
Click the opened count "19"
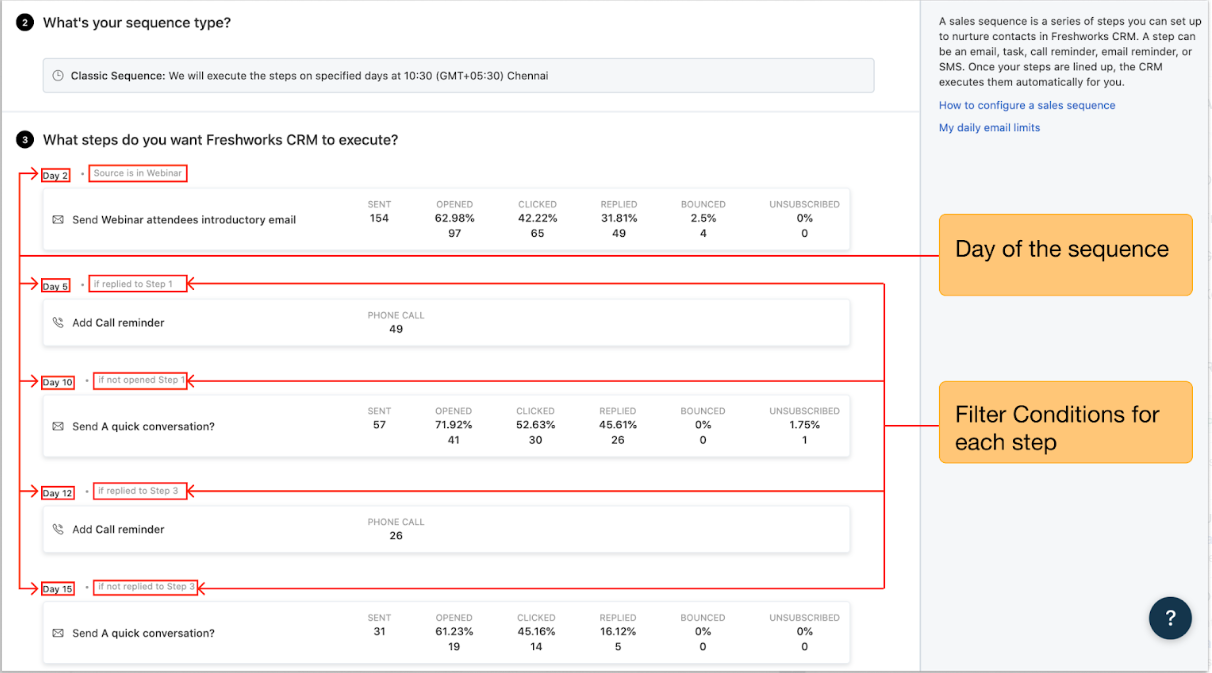(454, 648)
